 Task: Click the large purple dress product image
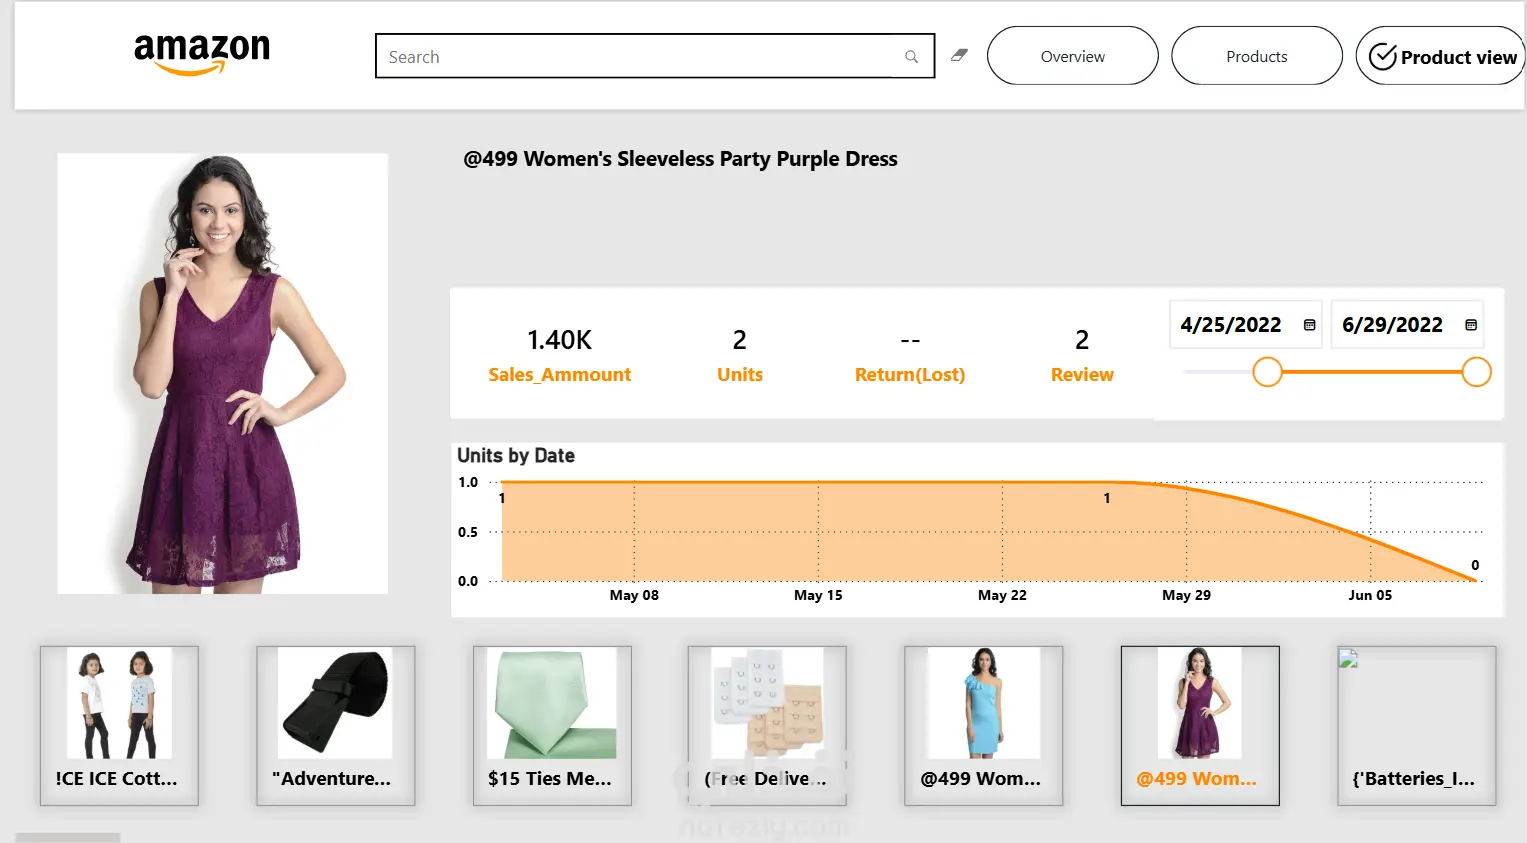(x=222, y=373)
